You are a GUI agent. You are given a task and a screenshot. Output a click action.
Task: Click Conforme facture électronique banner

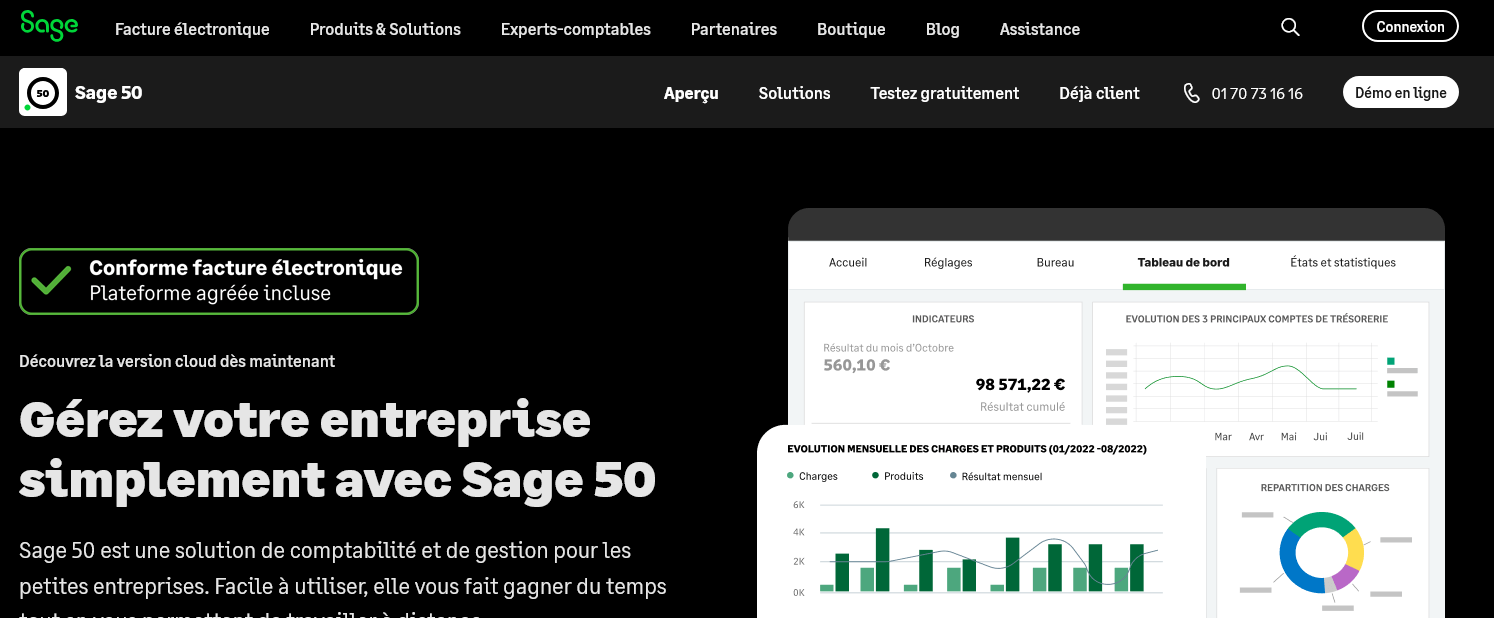click(219, 281)
